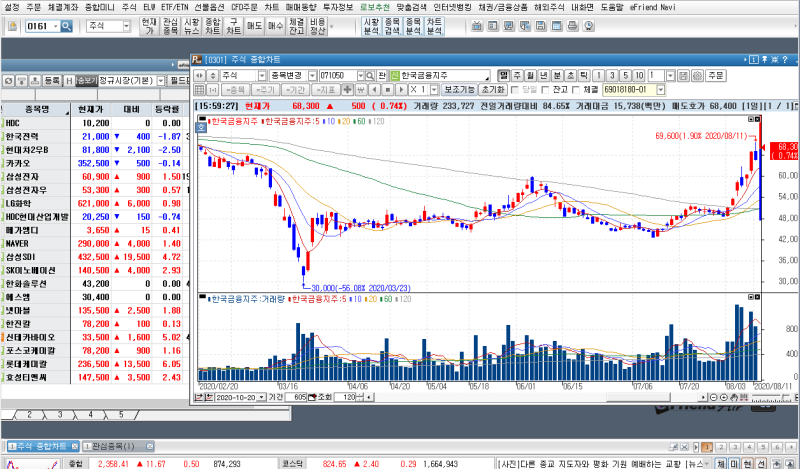Select the tick (틱) period toggle
This screenshot has height=469, width=800.
point(584,76)
